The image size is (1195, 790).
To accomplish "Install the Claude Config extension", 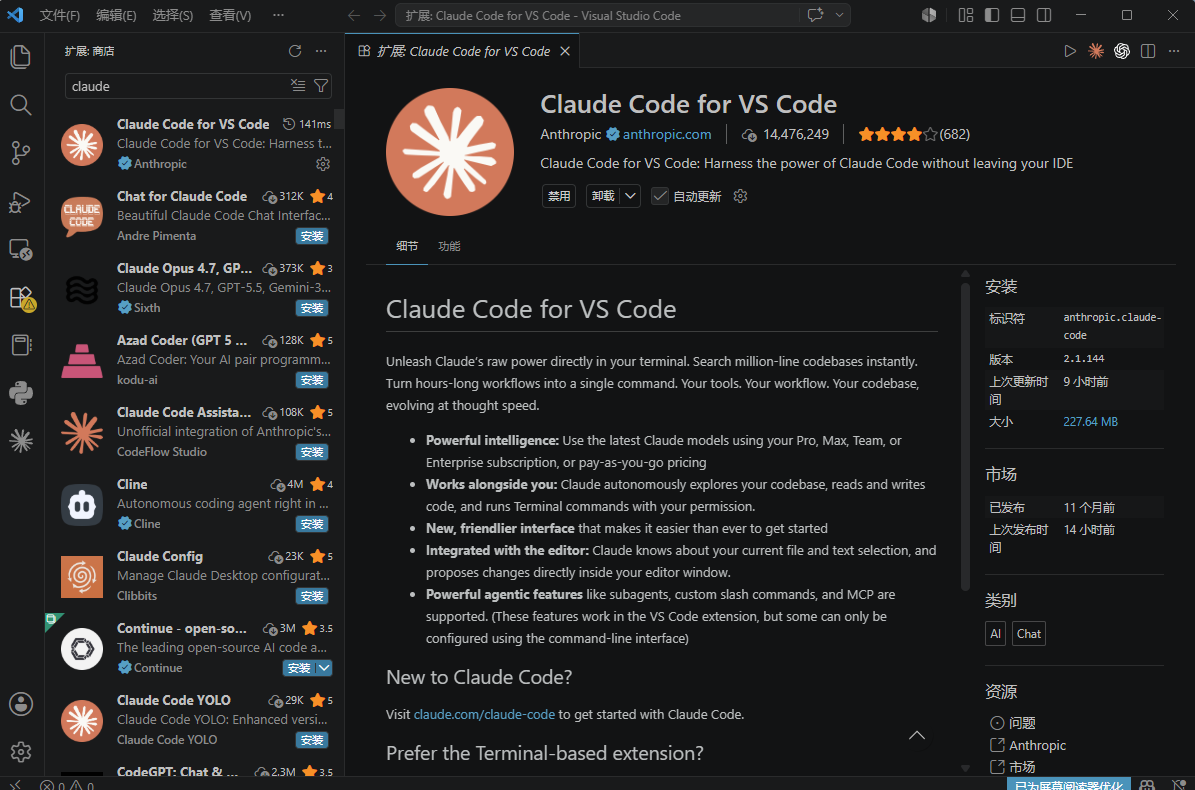I will pos(312,596).
